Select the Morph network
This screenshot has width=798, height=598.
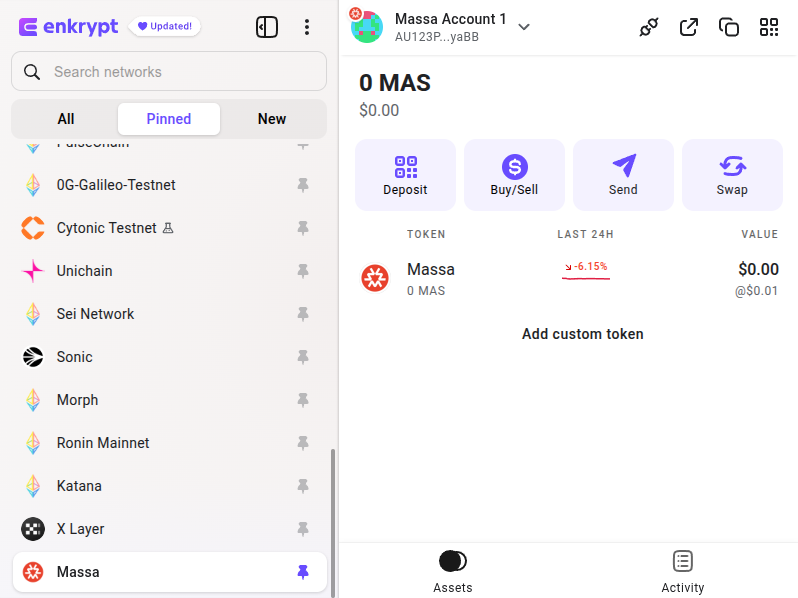click(169, 400)
